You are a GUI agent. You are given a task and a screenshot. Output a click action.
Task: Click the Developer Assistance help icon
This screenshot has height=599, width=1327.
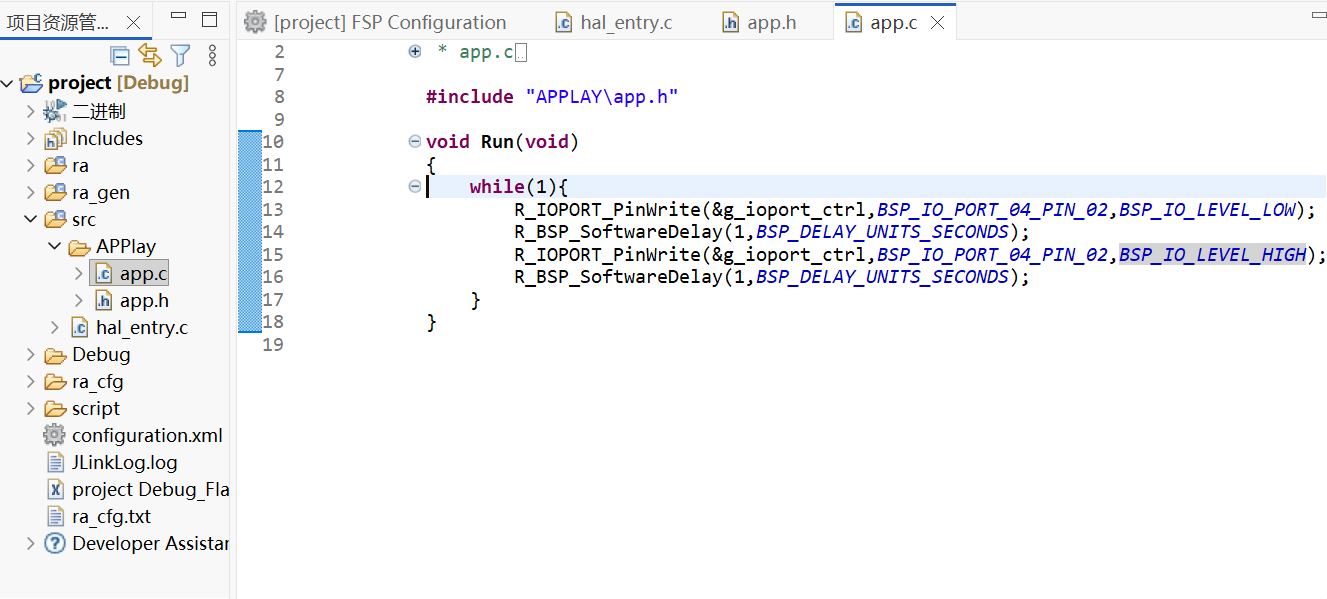(x=55, y=543)
